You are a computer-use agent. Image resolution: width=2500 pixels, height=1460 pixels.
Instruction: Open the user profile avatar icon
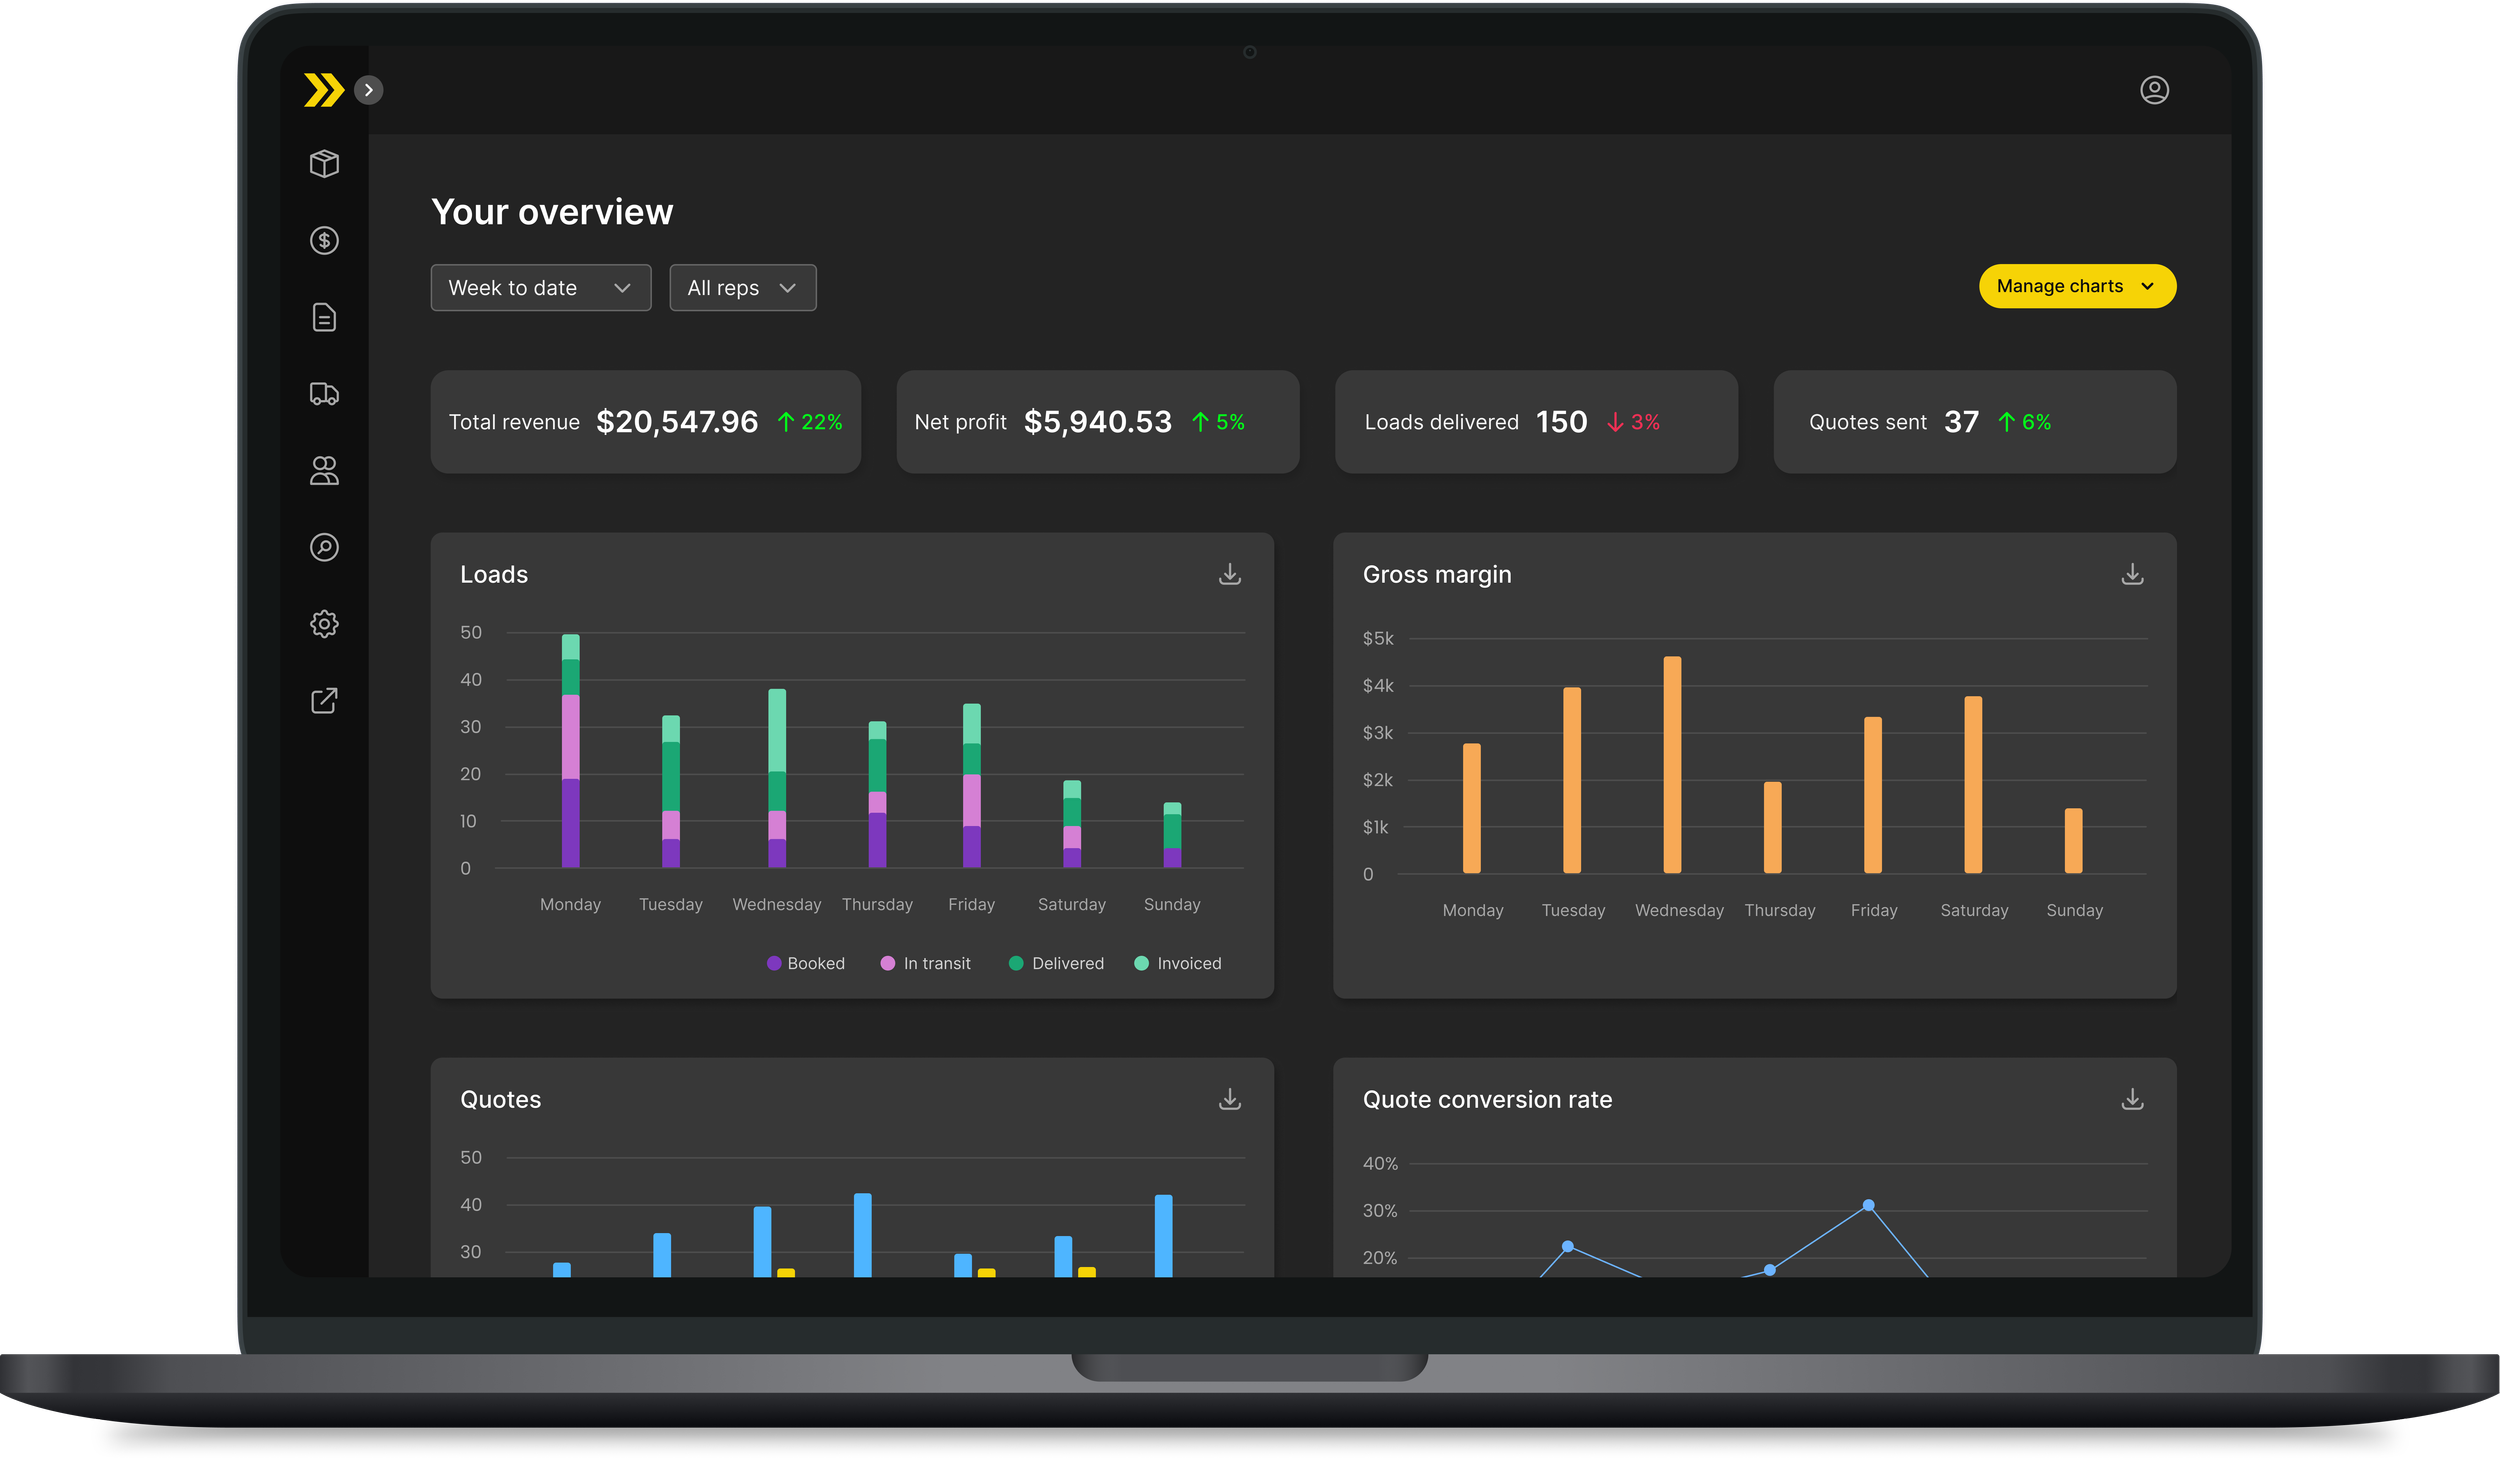pos(2154,90)
